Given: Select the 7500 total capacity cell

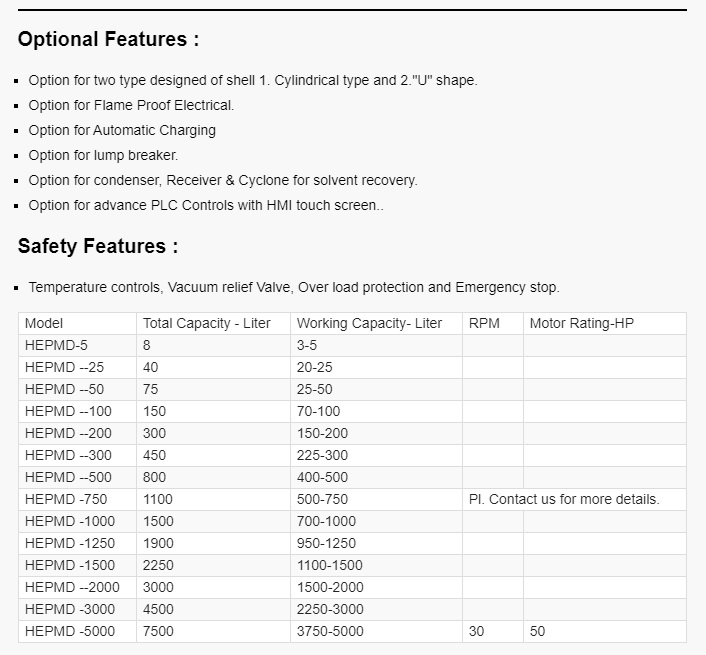Looking at the screenshot, I should point(158,631).
